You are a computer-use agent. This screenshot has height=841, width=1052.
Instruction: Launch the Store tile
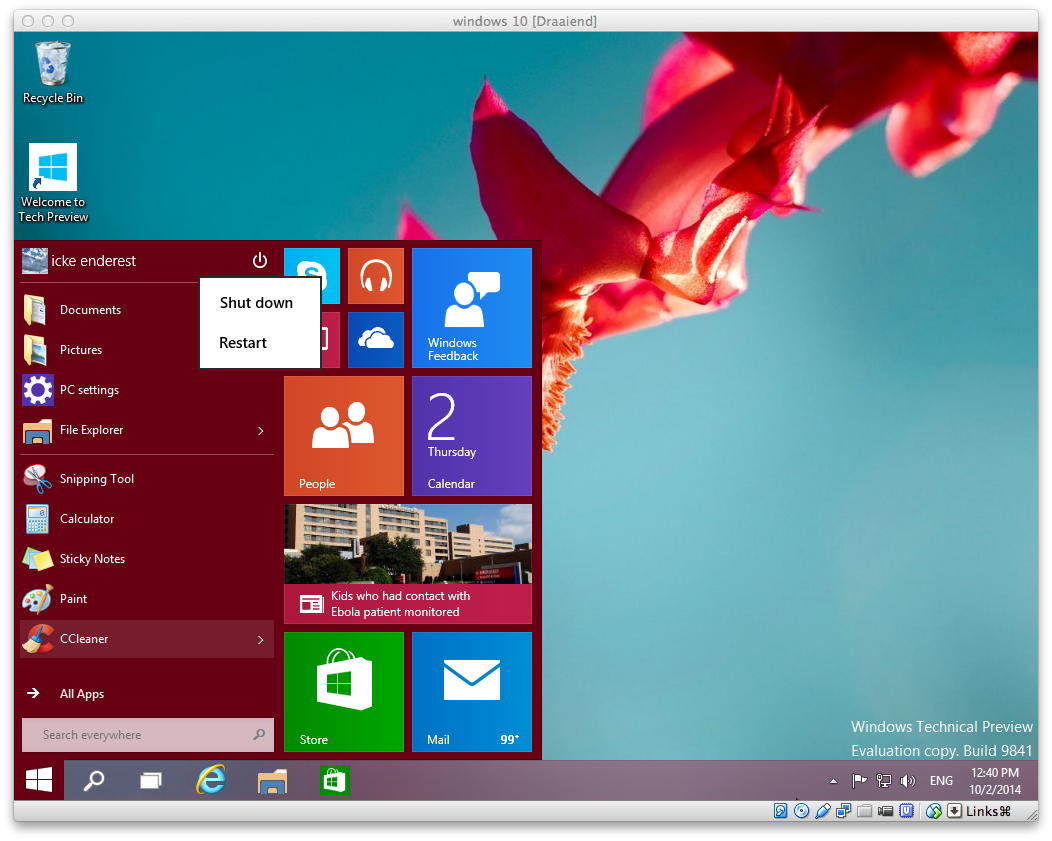[343, 691]
